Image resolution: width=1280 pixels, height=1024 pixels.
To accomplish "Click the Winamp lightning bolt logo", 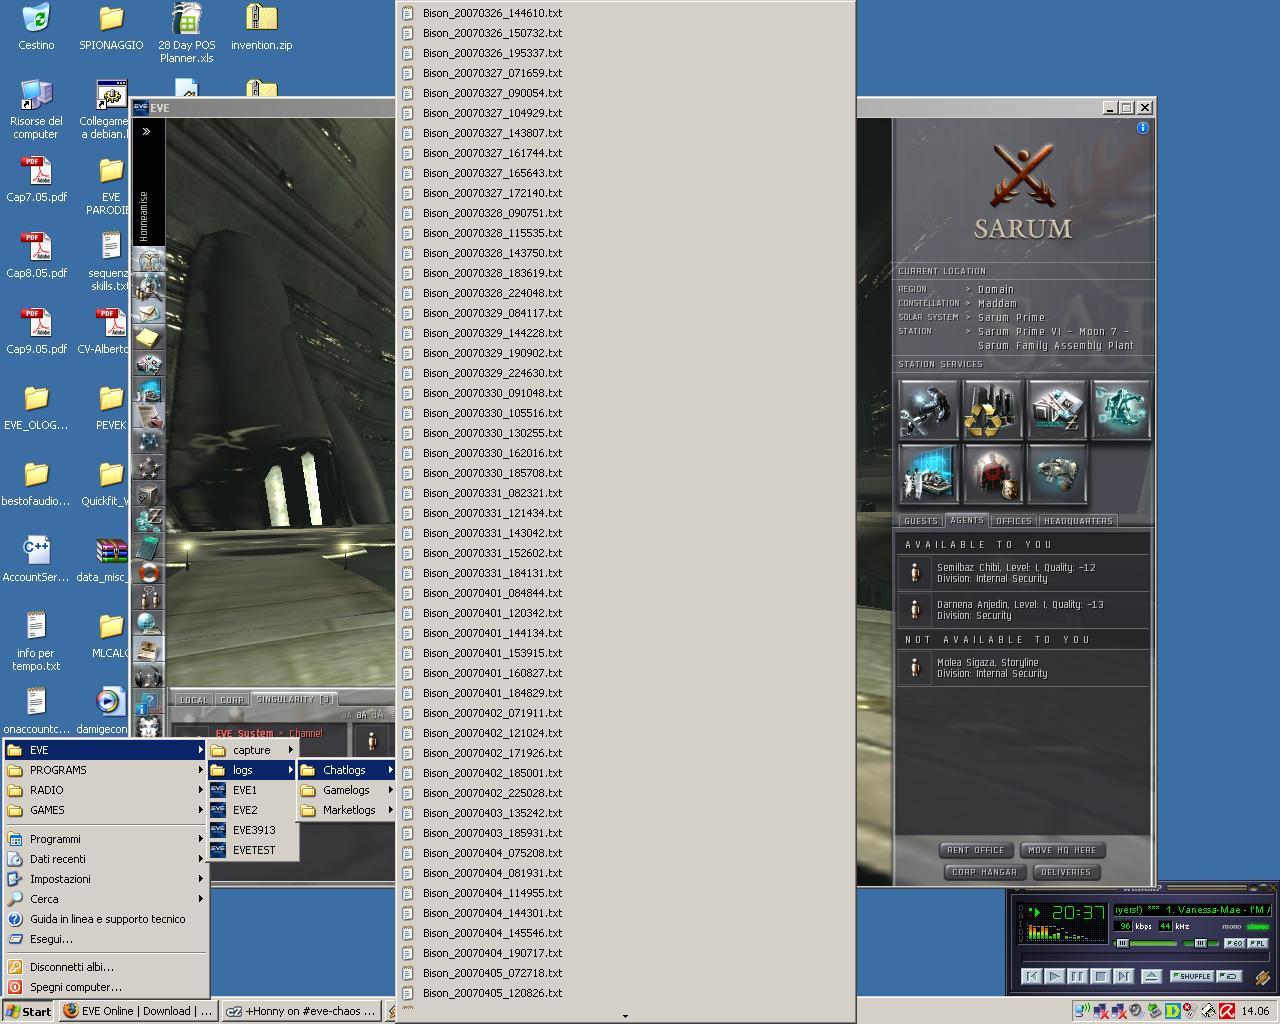I will tap(1261, 978).
